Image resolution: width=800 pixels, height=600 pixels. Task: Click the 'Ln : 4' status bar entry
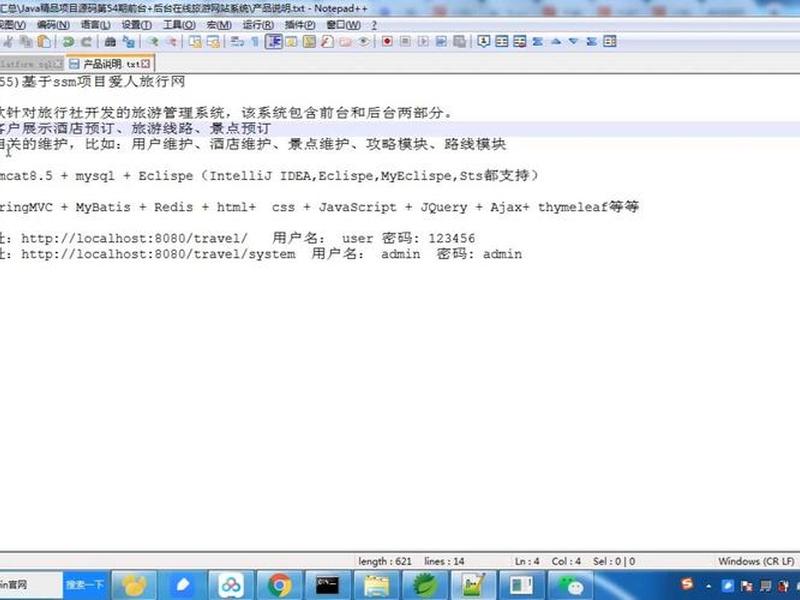pyautogui.click(x=527, y=561)
